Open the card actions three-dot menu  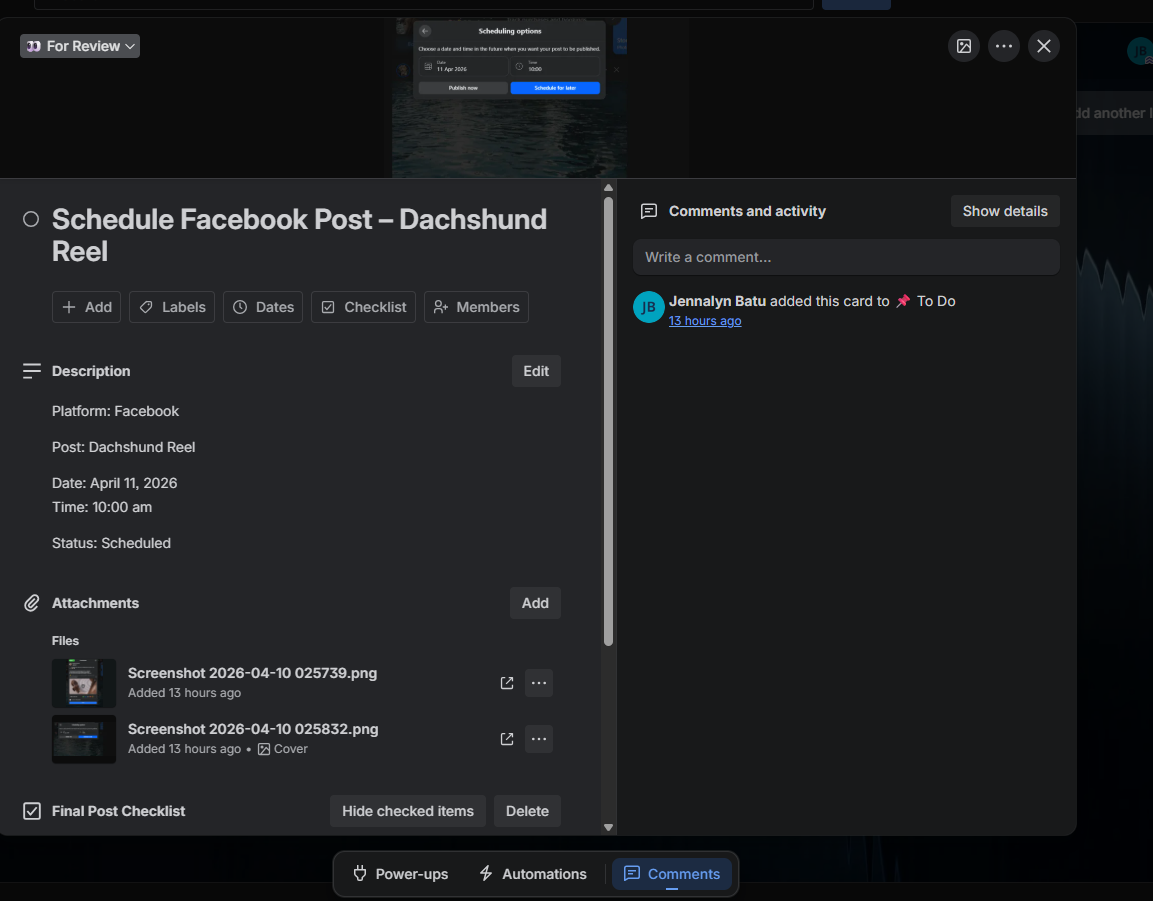pyautogui.click(x=1003, y=46)
